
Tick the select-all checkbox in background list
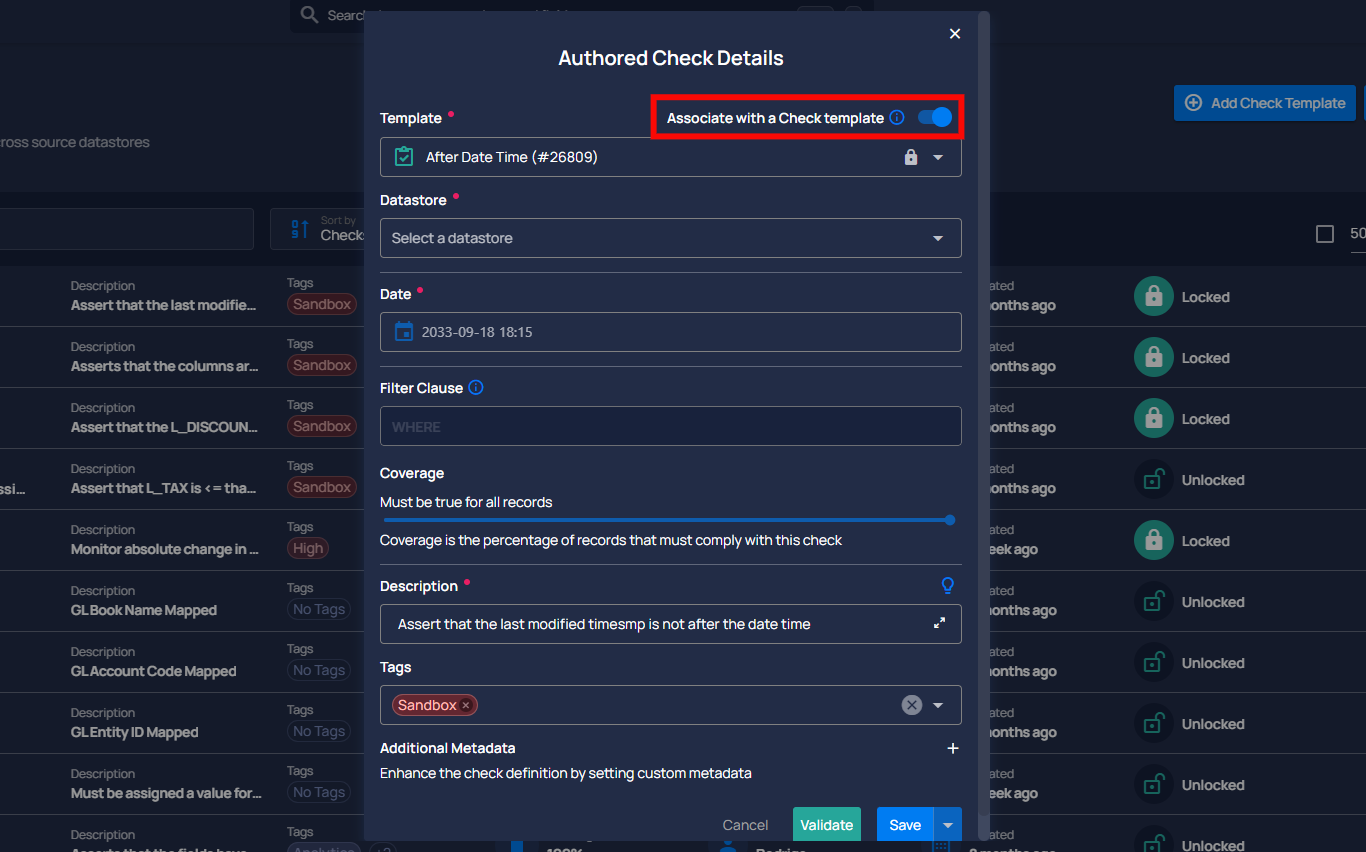point(1325,234)
